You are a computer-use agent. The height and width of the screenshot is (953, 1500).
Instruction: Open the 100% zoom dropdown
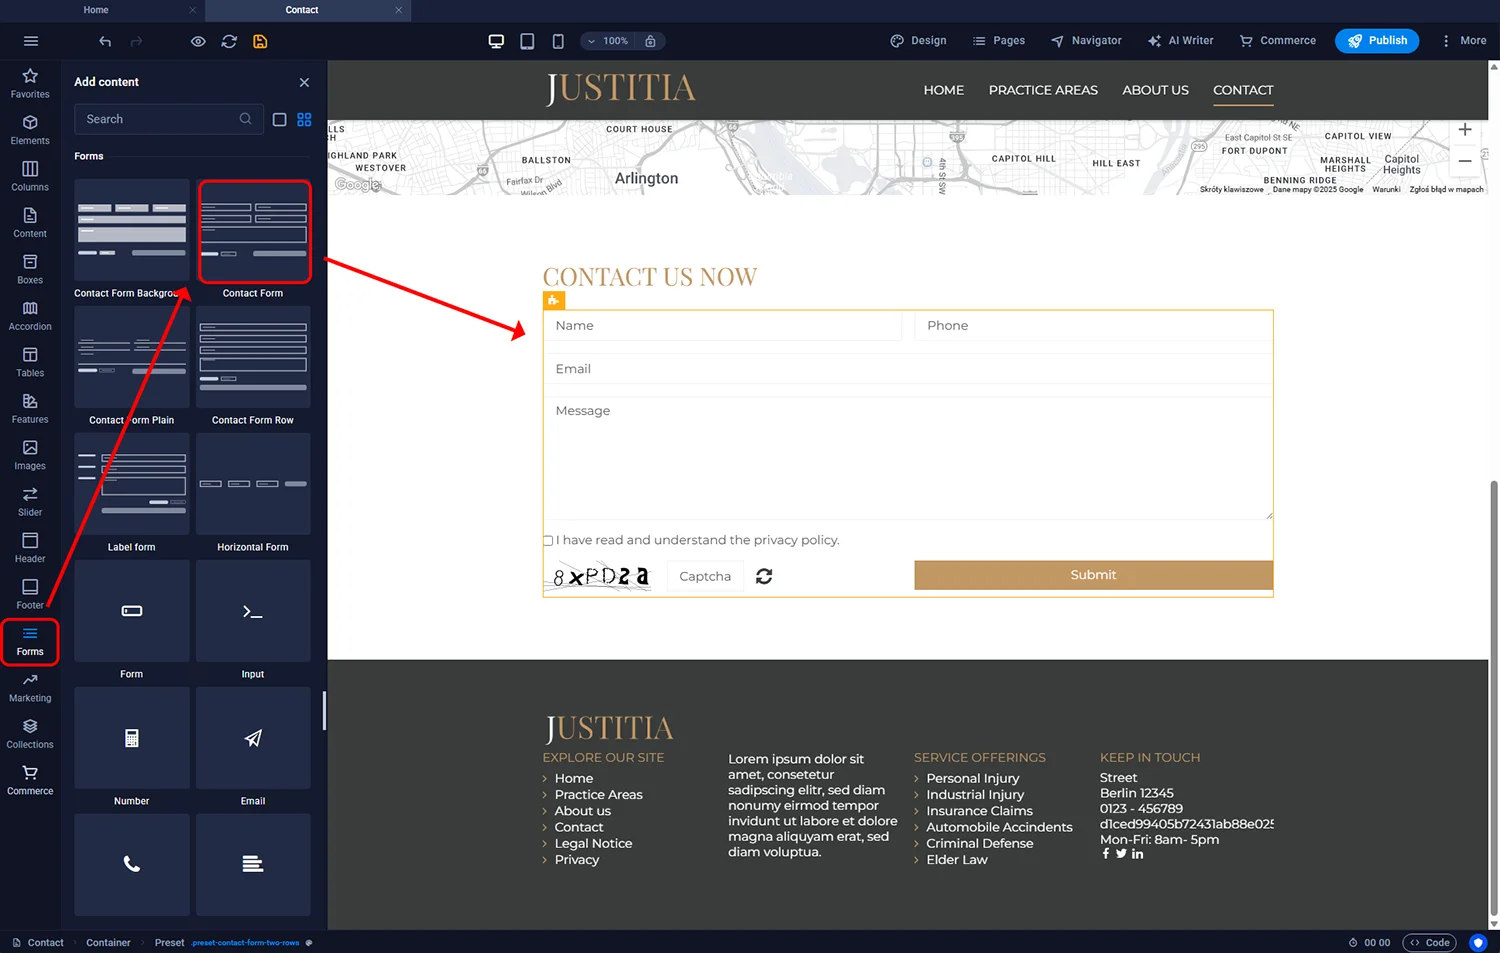click(x=608, y=41)
